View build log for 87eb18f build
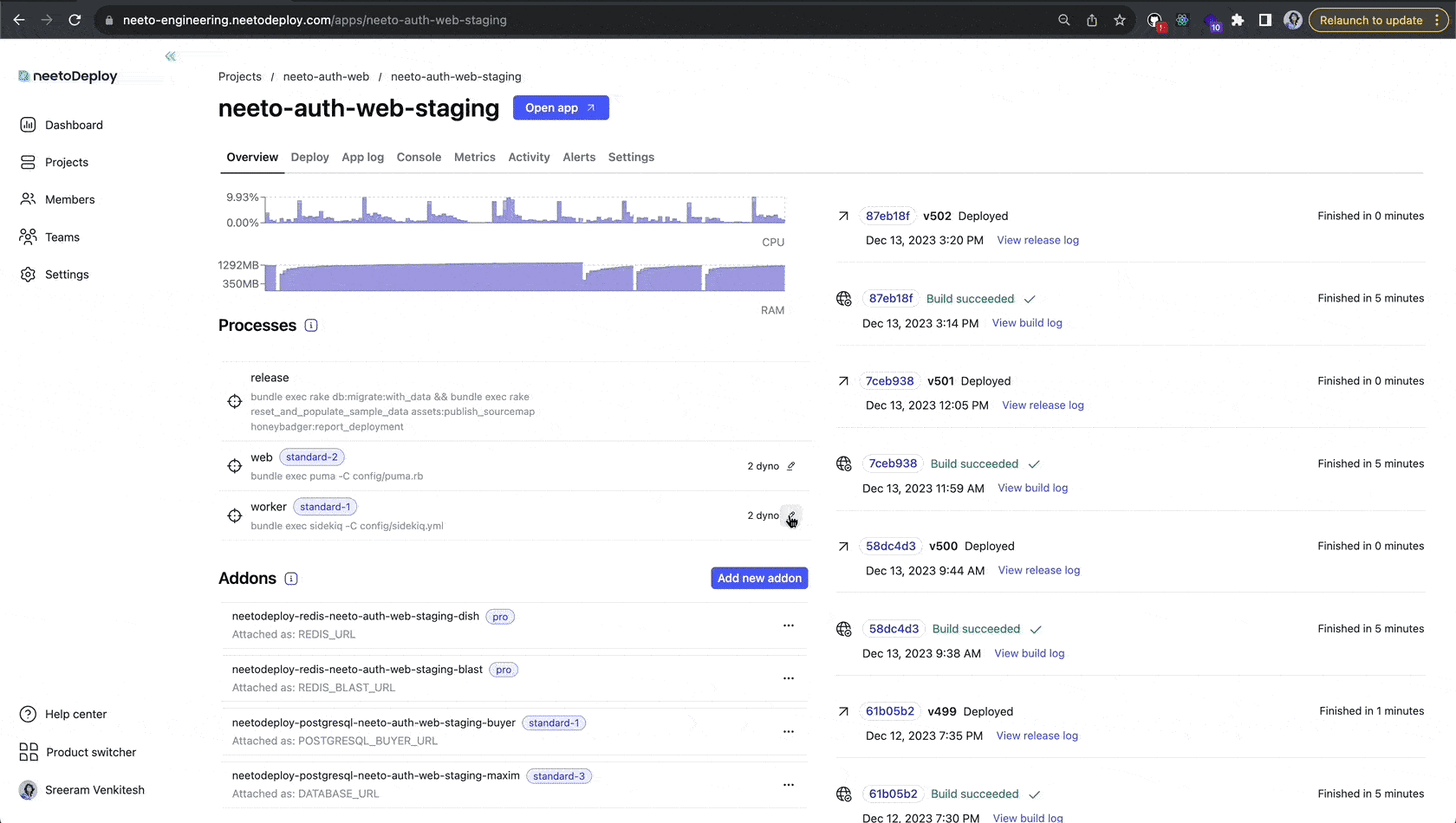Viewport: 1456px width, 823px height. tap(1027, 323)
